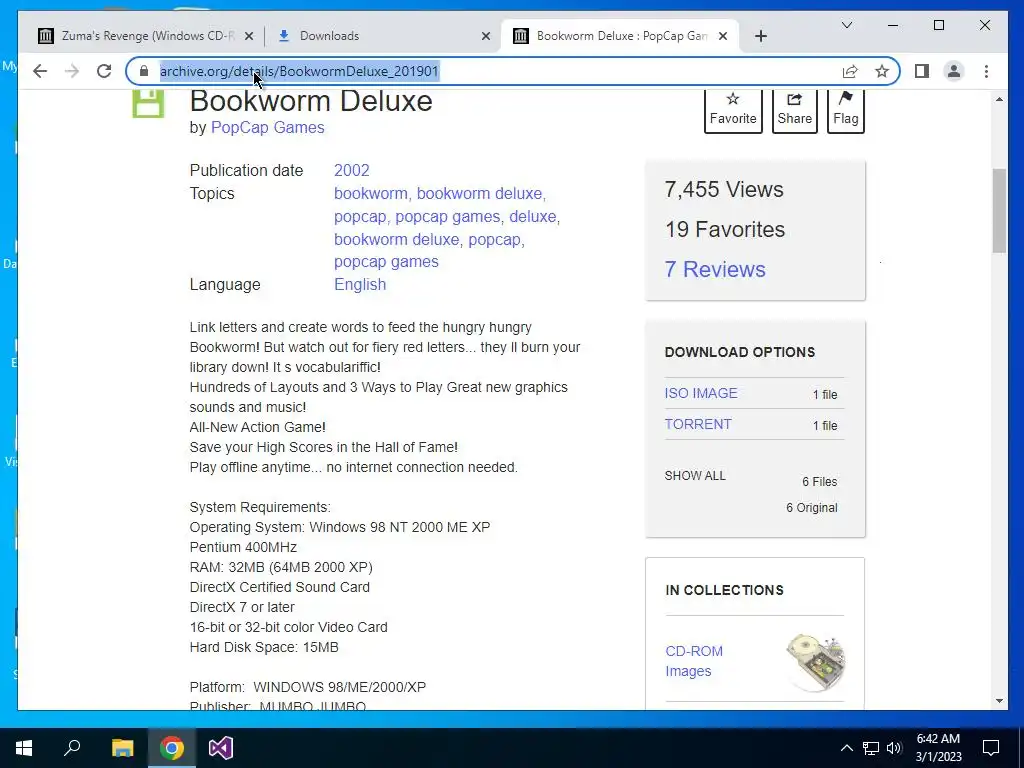The width and height of the screenshot is (1024, 768).
Task: Click the Favorite star button
Action: (x=733, y=110)
